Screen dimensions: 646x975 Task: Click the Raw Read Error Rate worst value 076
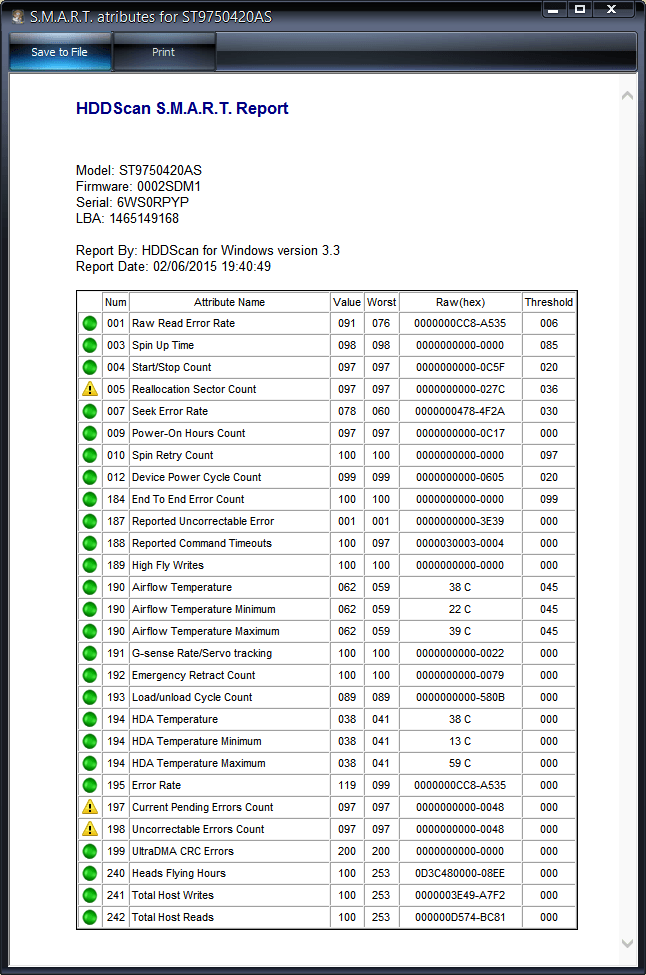[381, 323]
